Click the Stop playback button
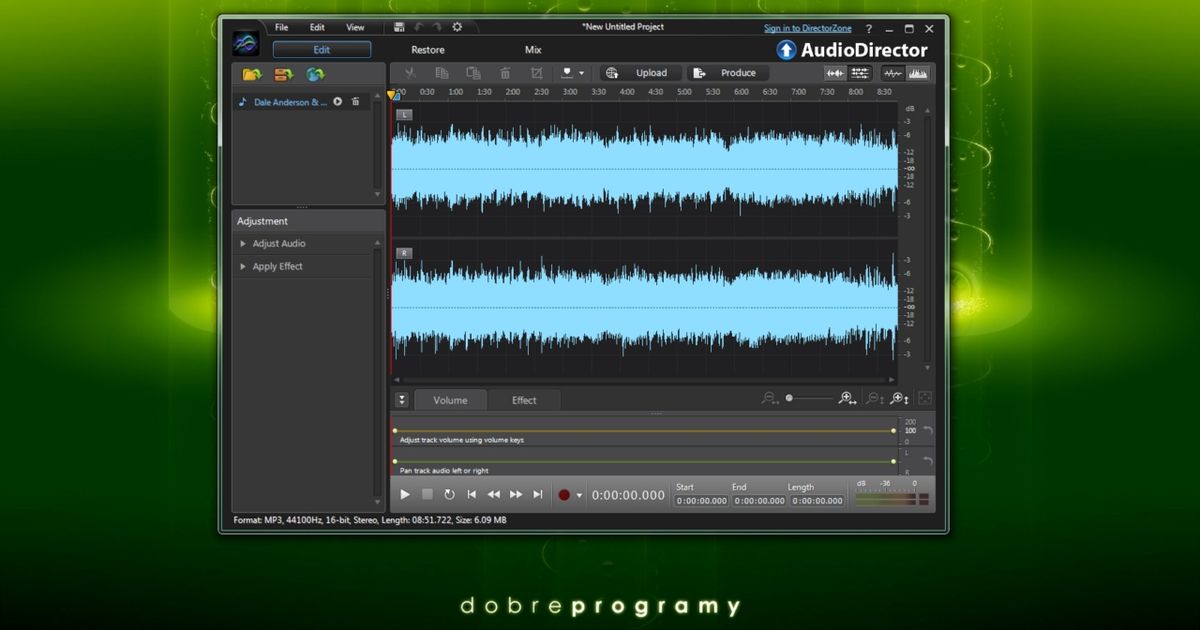The height and width of the screenshot is (630, 1200). point(427,494)
